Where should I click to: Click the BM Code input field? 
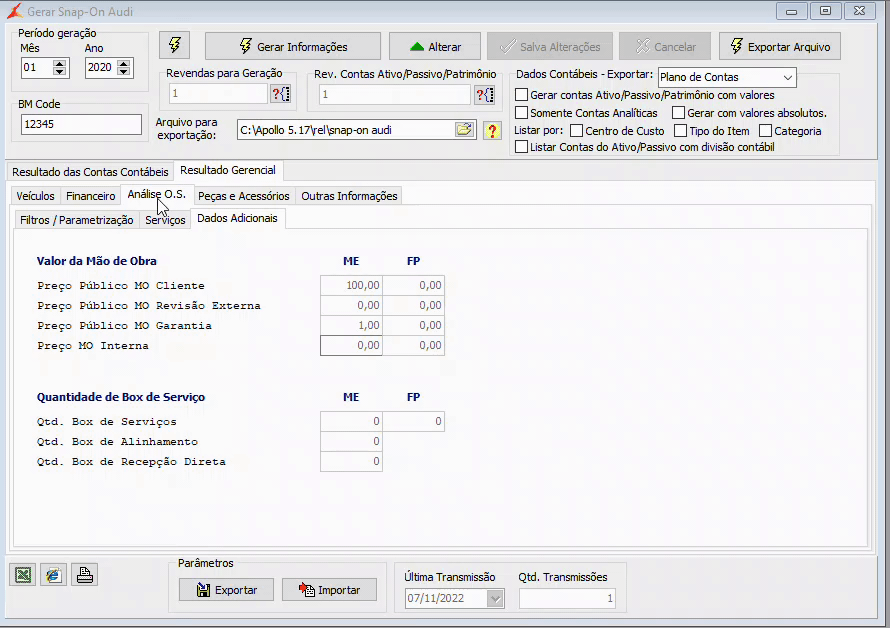point(81,124)
